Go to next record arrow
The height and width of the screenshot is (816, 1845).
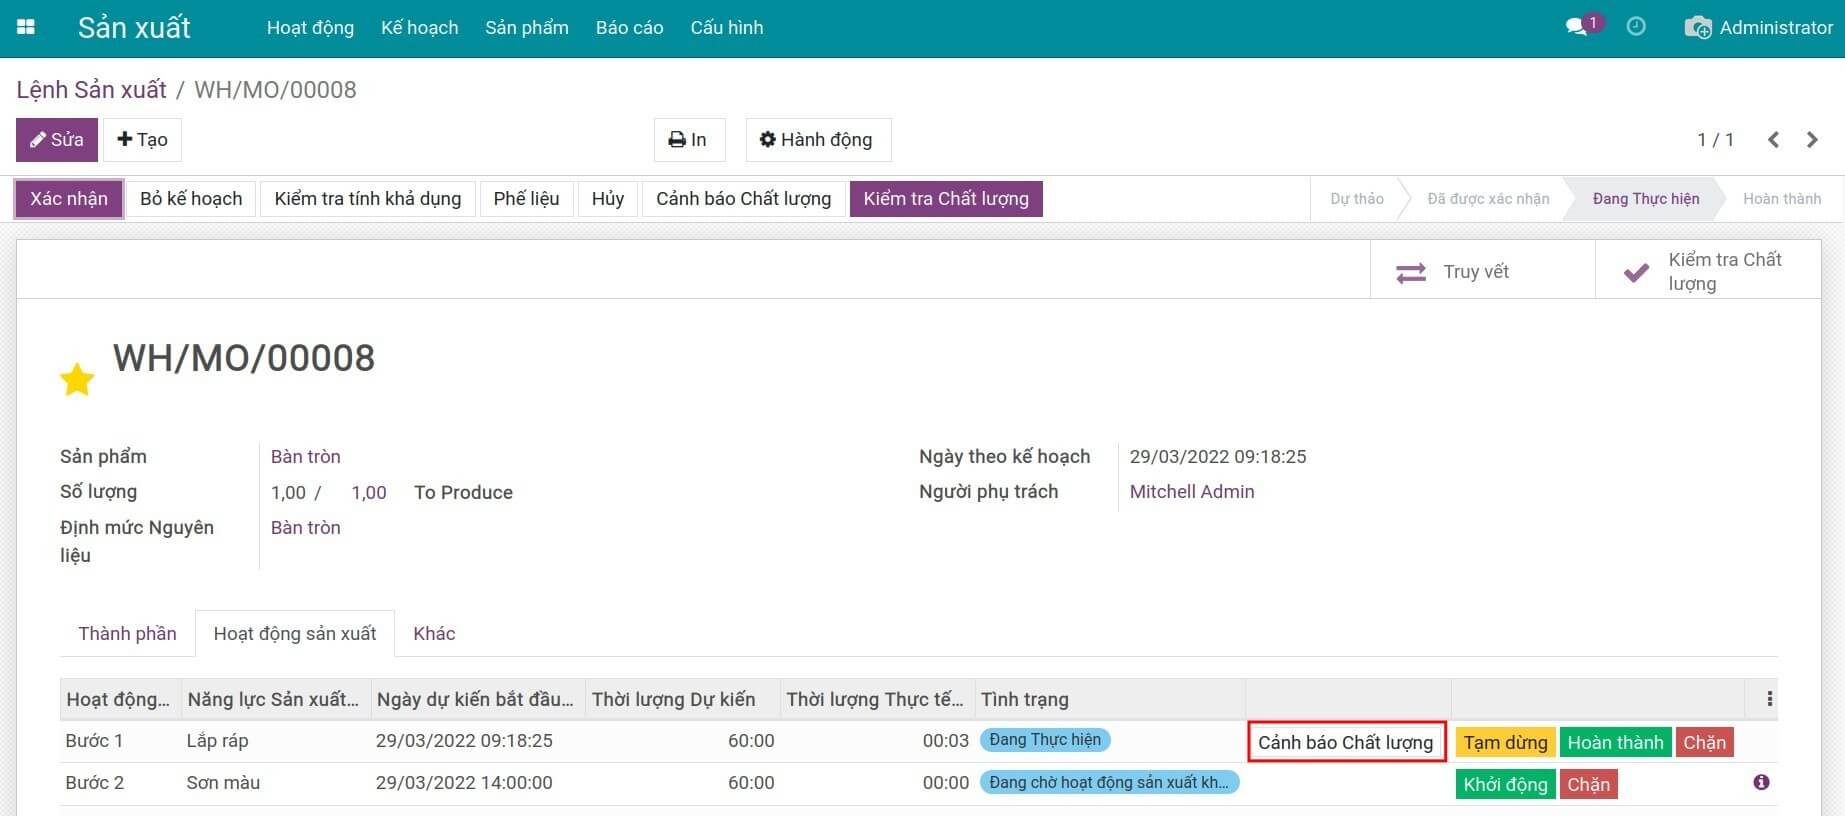pyautogui.click(x=1812, y=140)
